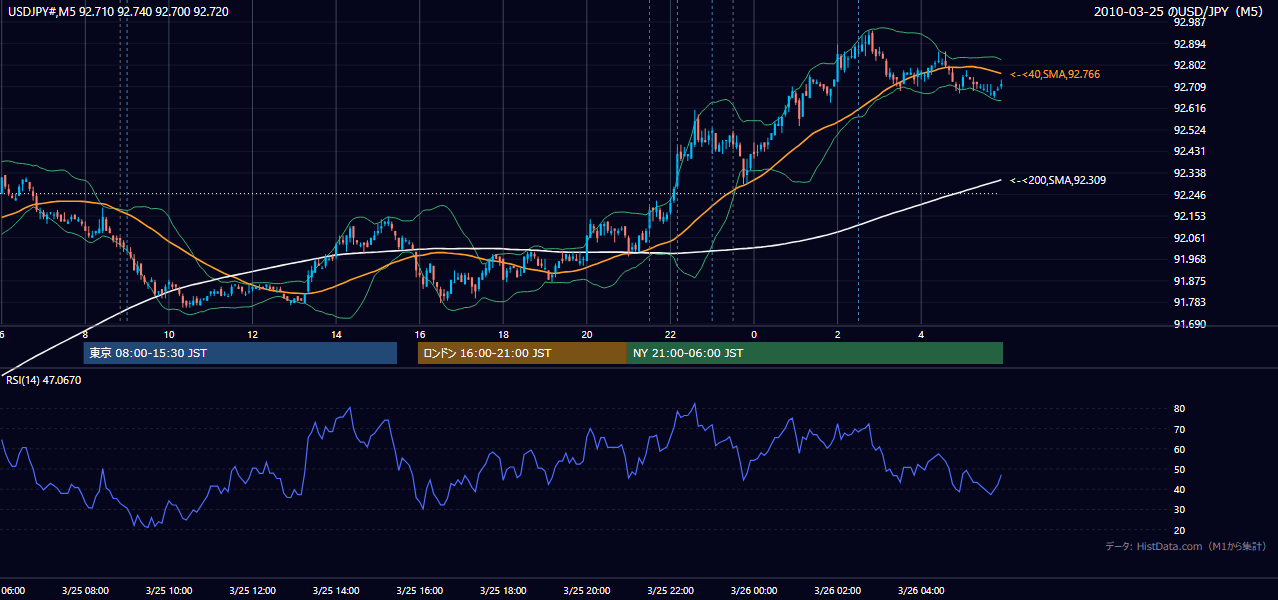
Task: Click price scale value 91.690
Action: click(1189, 324)
